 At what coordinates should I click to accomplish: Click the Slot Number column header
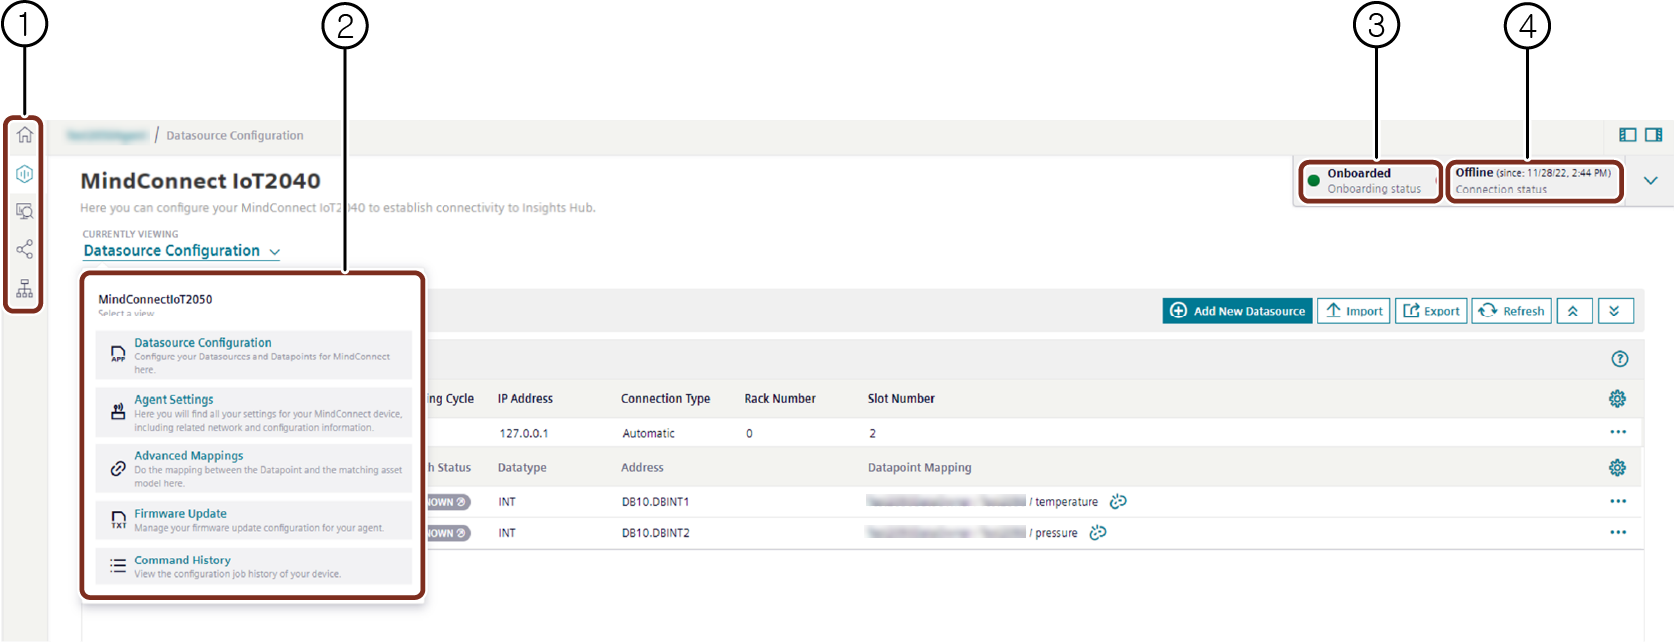[x=901, y=399]
